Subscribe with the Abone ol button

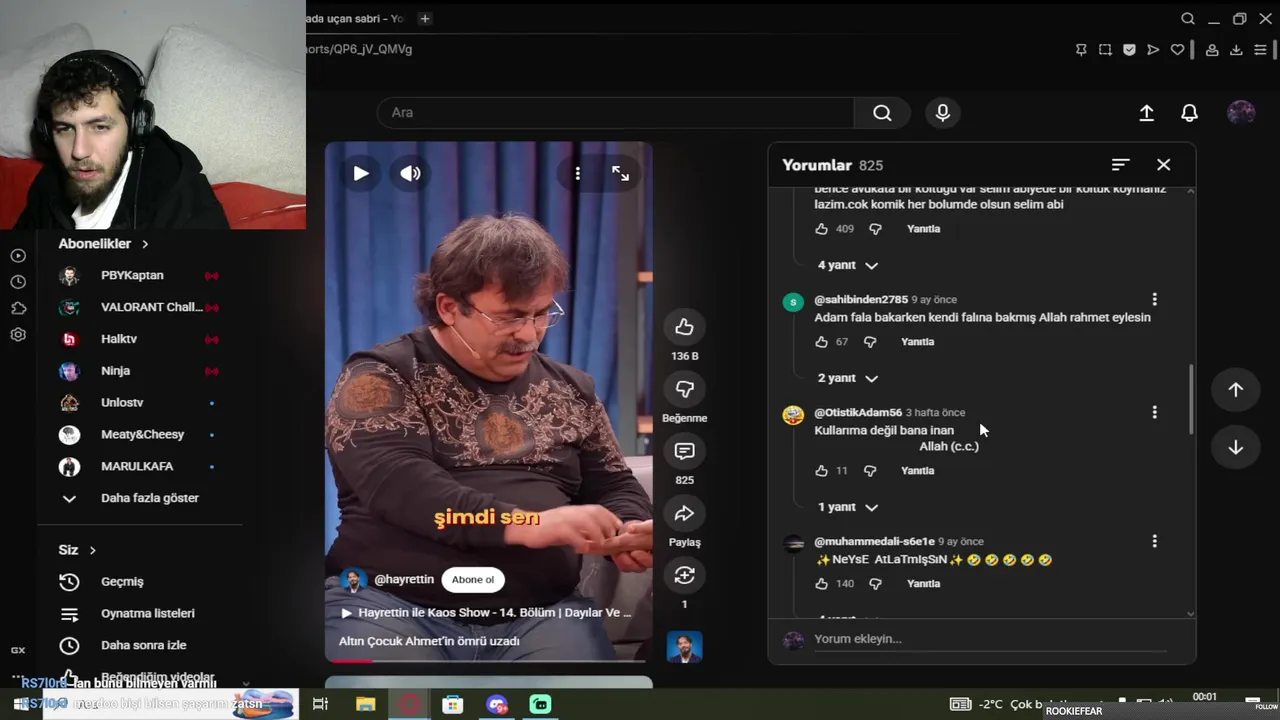point(473,580)
